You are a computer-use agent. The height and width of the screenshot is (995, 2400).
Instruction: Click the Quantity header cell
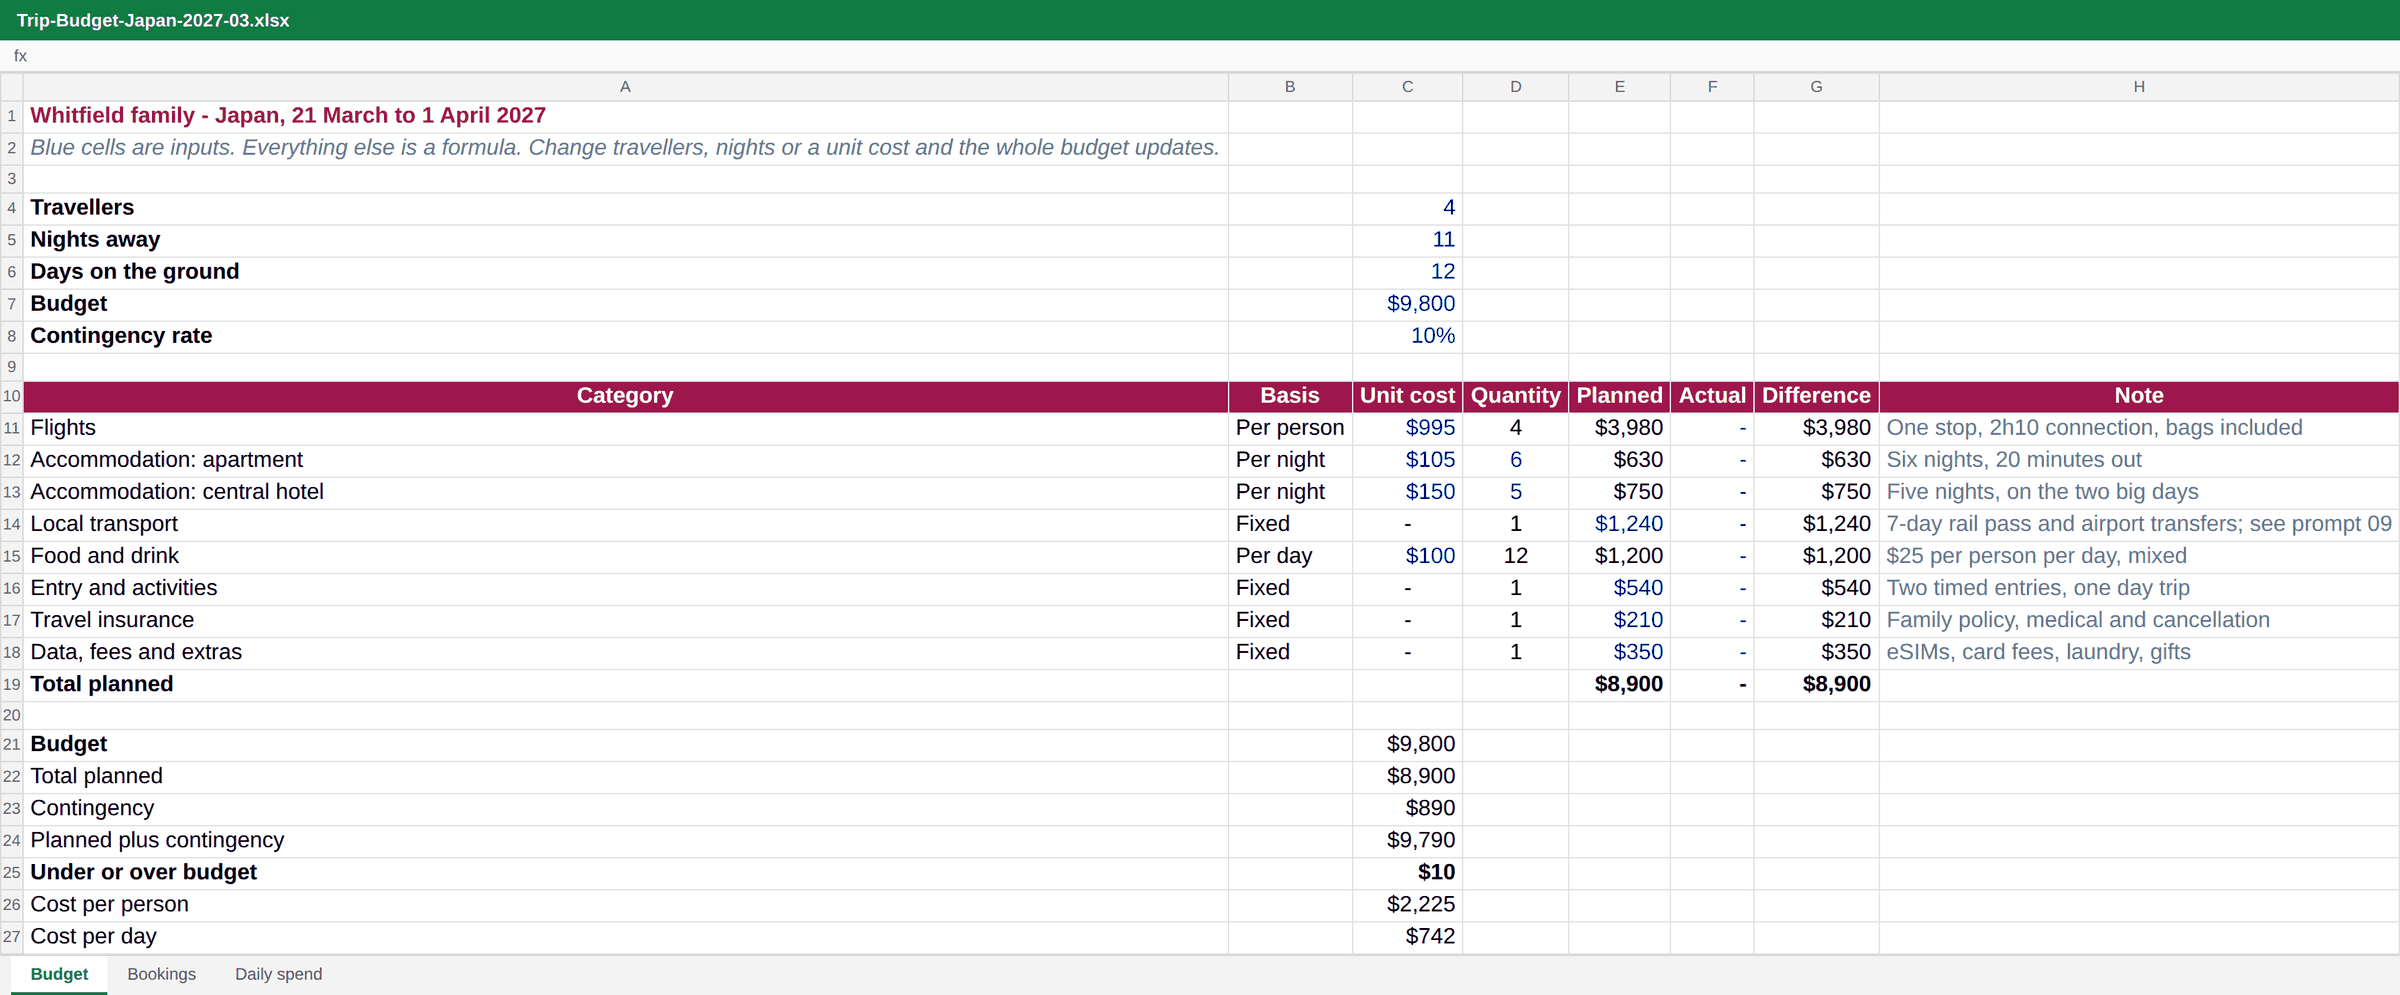pyautogui.click(x=1515, y=396)
